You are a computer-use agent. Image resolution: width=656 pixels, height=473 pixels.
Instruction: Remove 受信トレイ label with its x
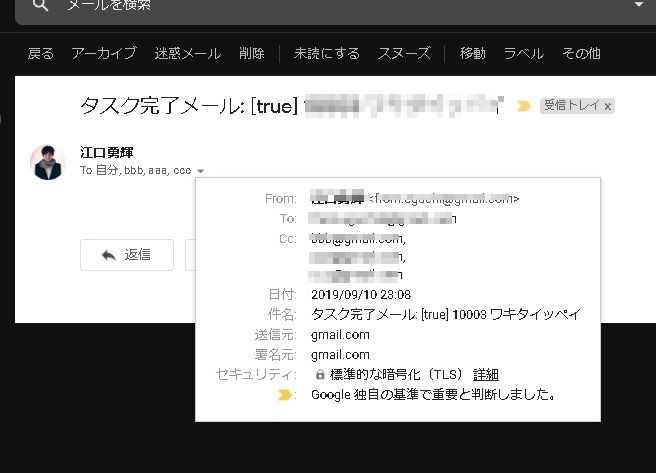(x=608, y=105)
